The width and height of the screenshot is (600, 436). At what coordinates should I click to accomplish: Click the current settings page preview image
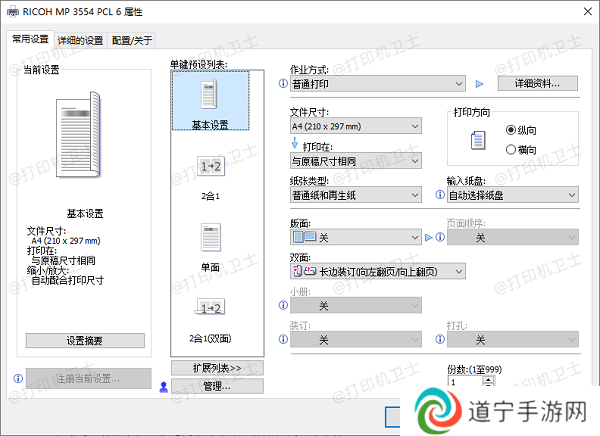point(78,135)
